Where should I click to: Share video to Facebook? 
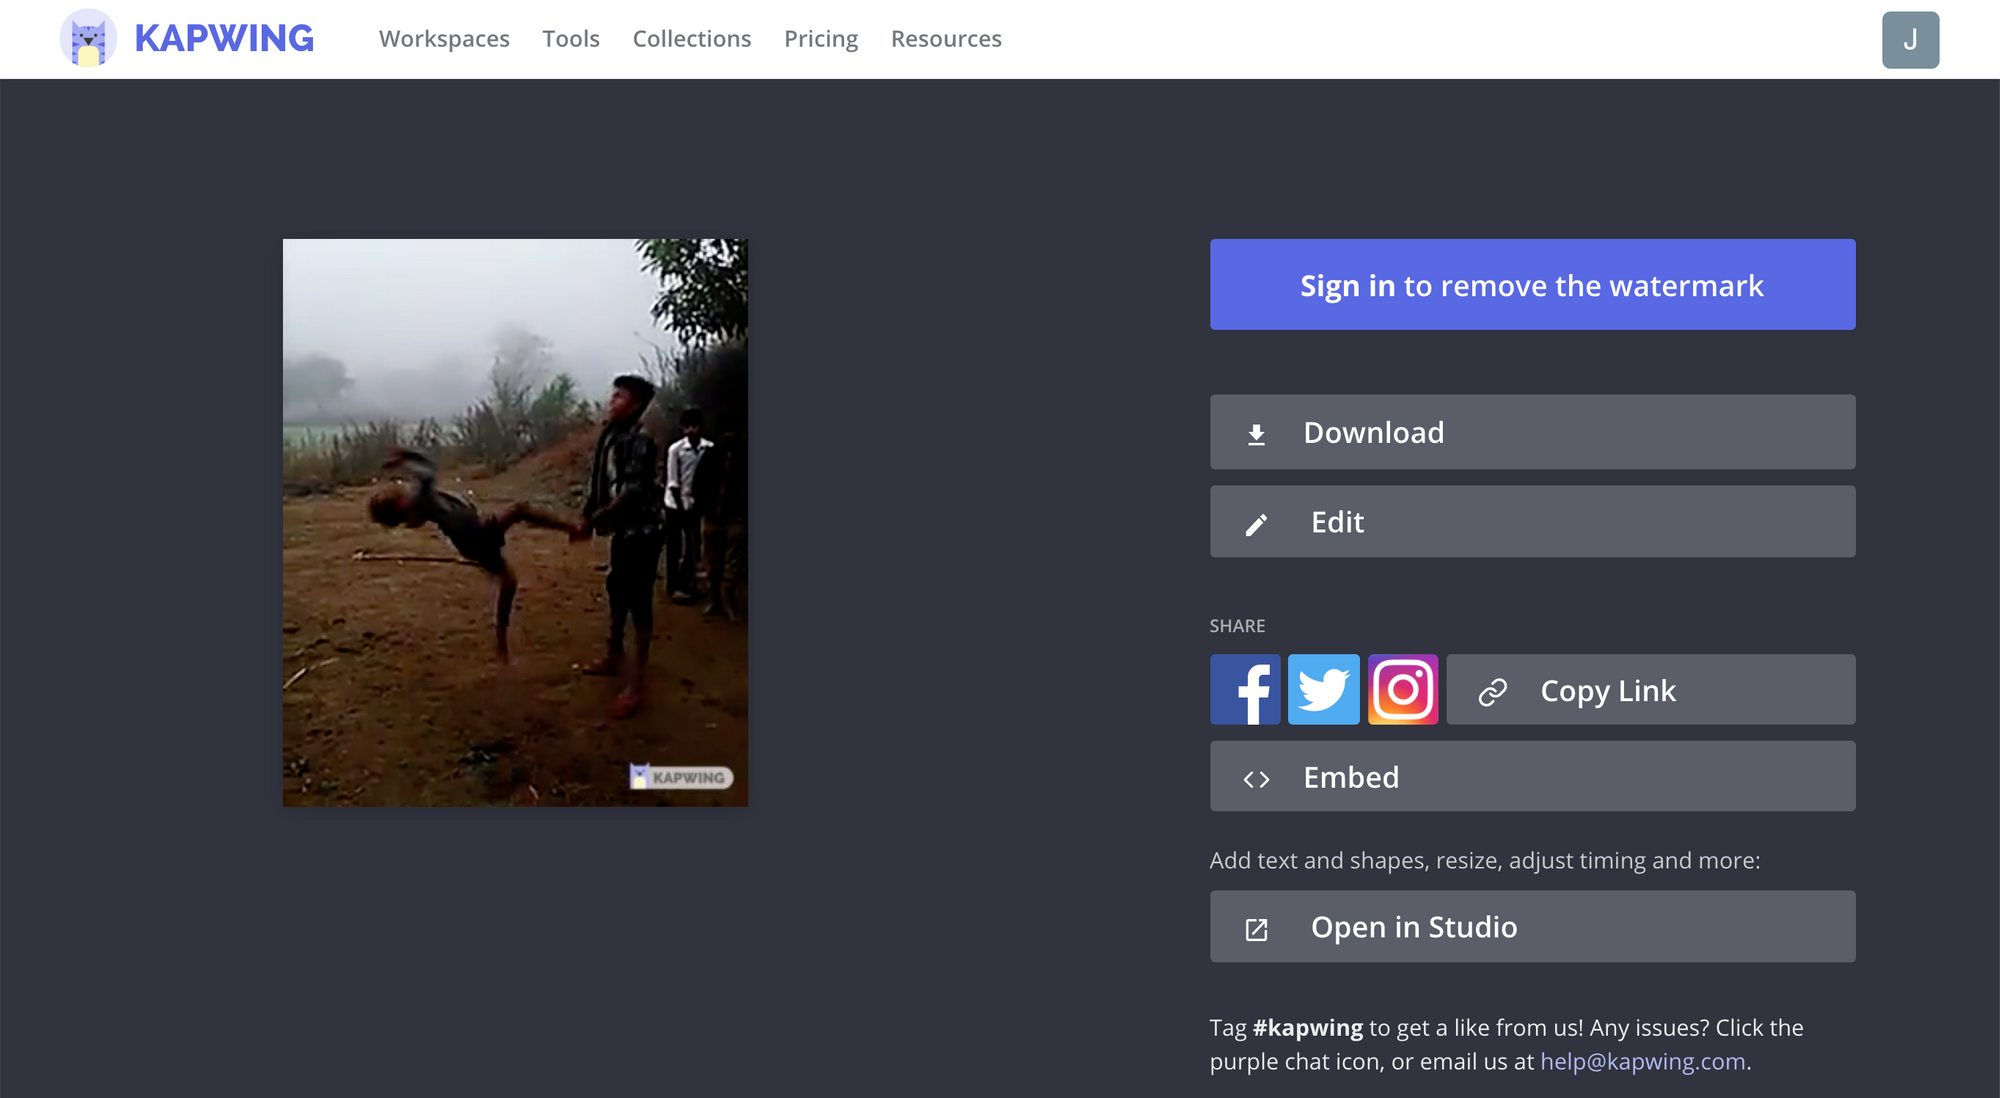pyautogui.click(x=1245, y=690)
